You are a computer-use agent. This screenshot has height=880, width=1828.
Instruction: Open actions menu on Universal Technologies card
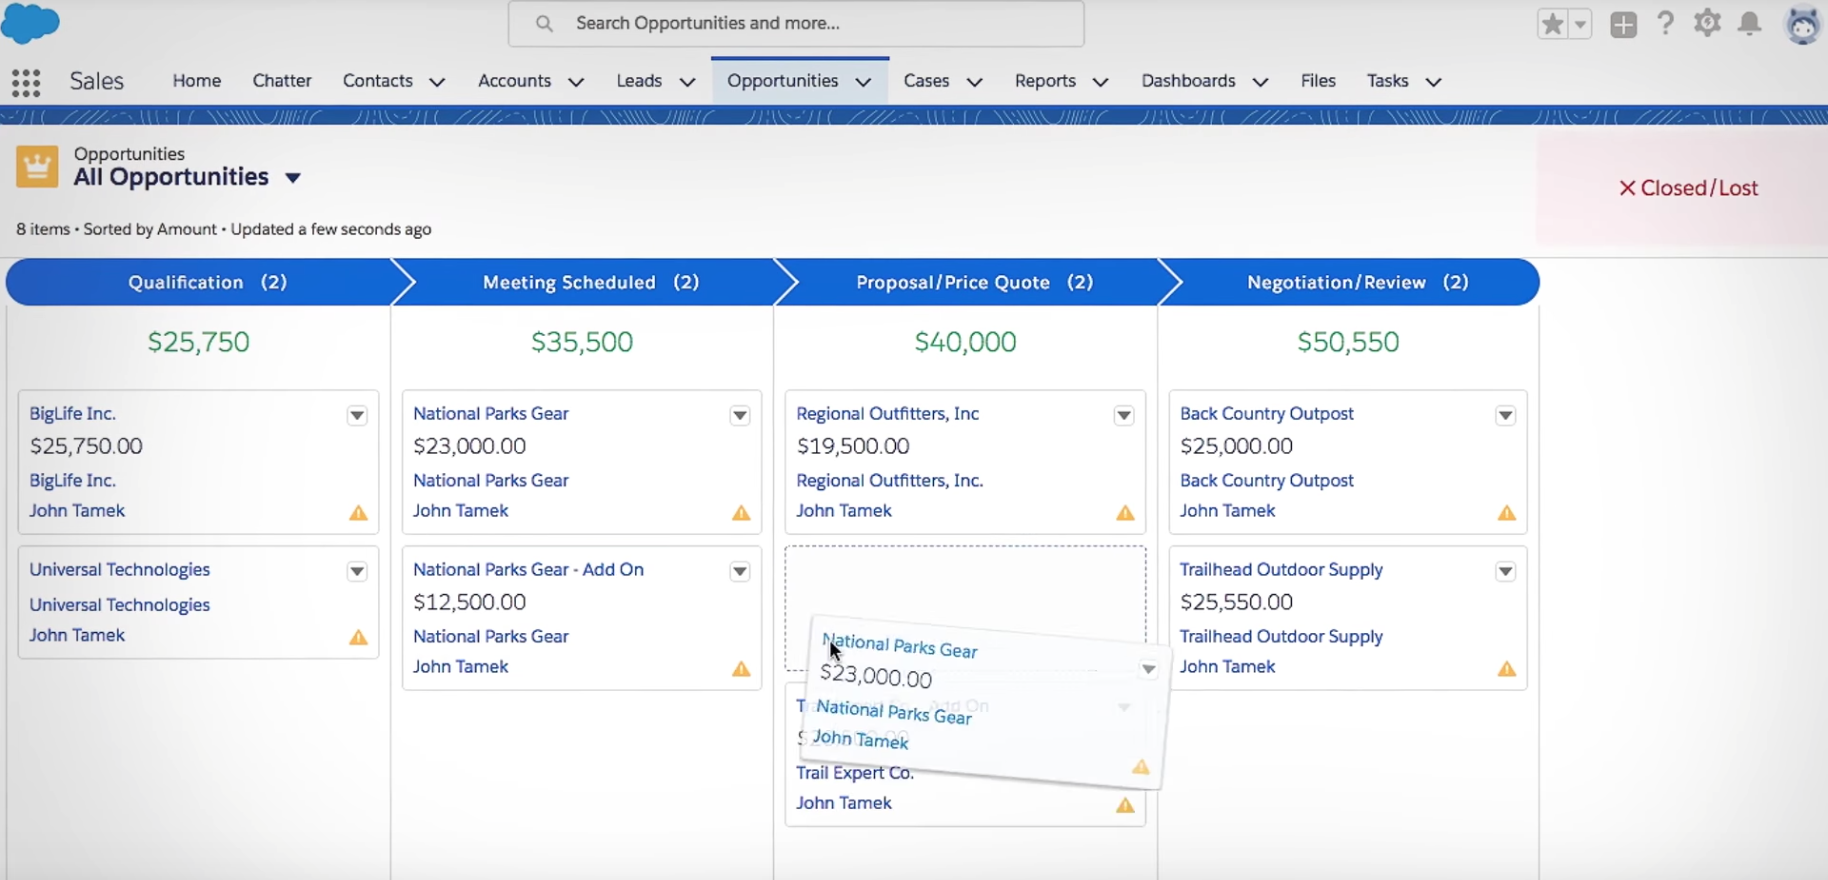point(357,571)
